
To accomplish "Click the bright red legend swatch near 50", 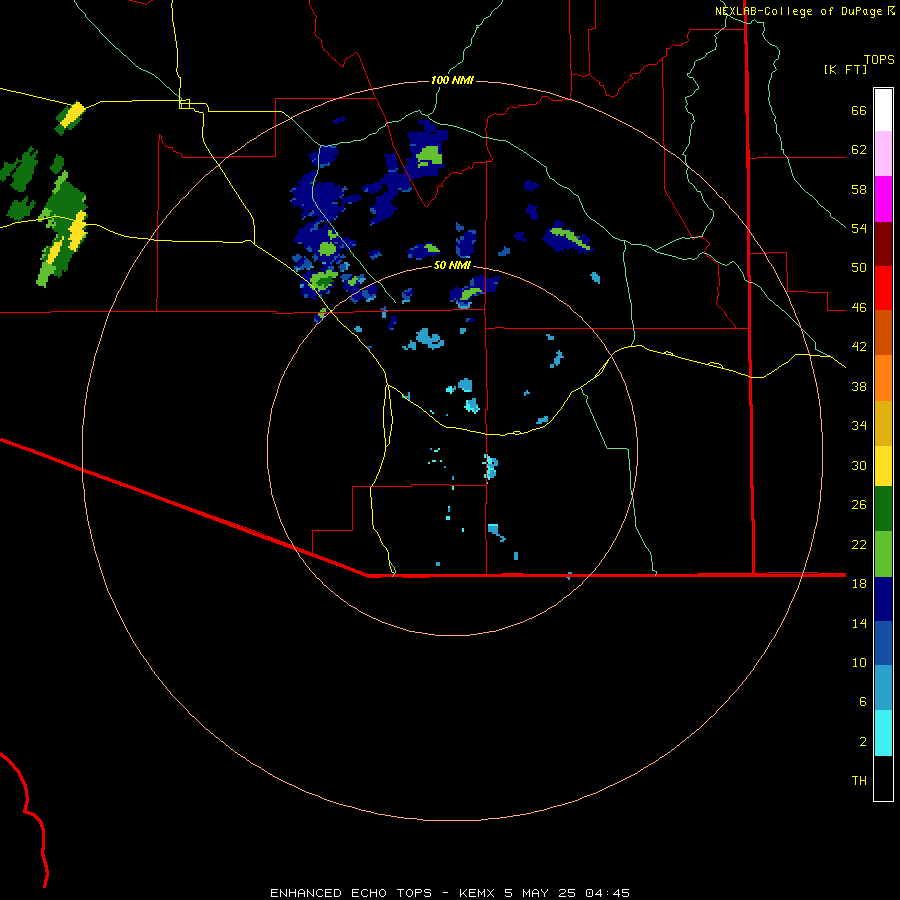I will tap(883, 288).
